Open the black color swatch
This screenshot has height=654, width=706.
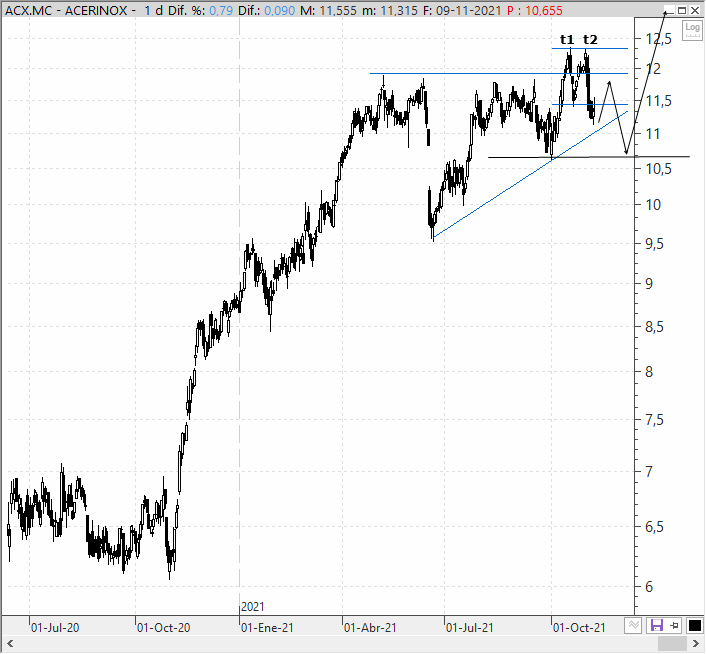click(x=695, y=625)
